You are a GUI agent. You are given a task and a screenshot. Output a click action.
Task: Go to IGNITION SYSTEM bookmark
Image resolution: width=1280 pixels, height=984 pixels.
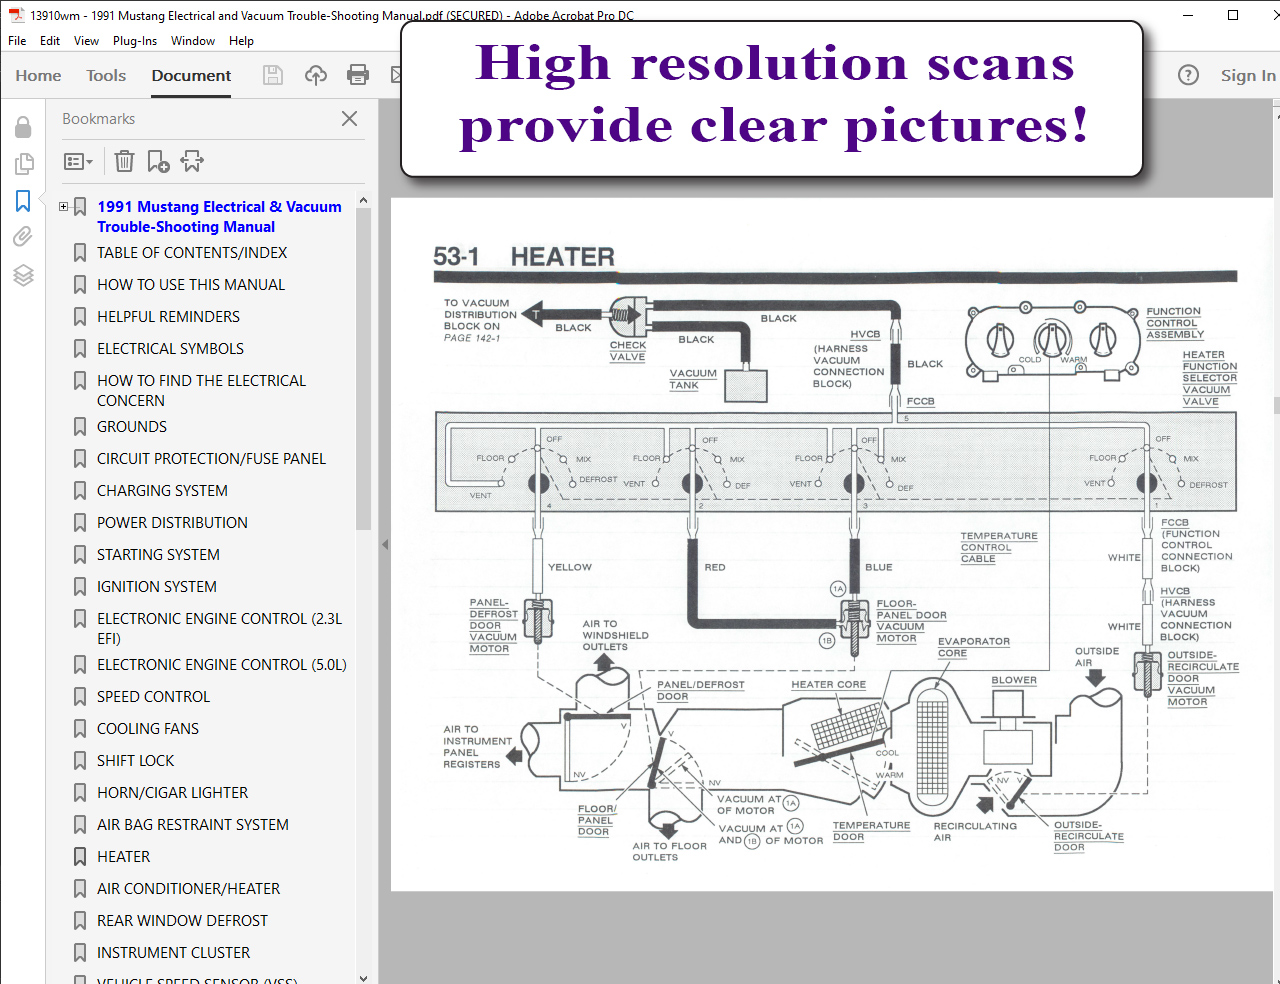[x=157, y=587]
